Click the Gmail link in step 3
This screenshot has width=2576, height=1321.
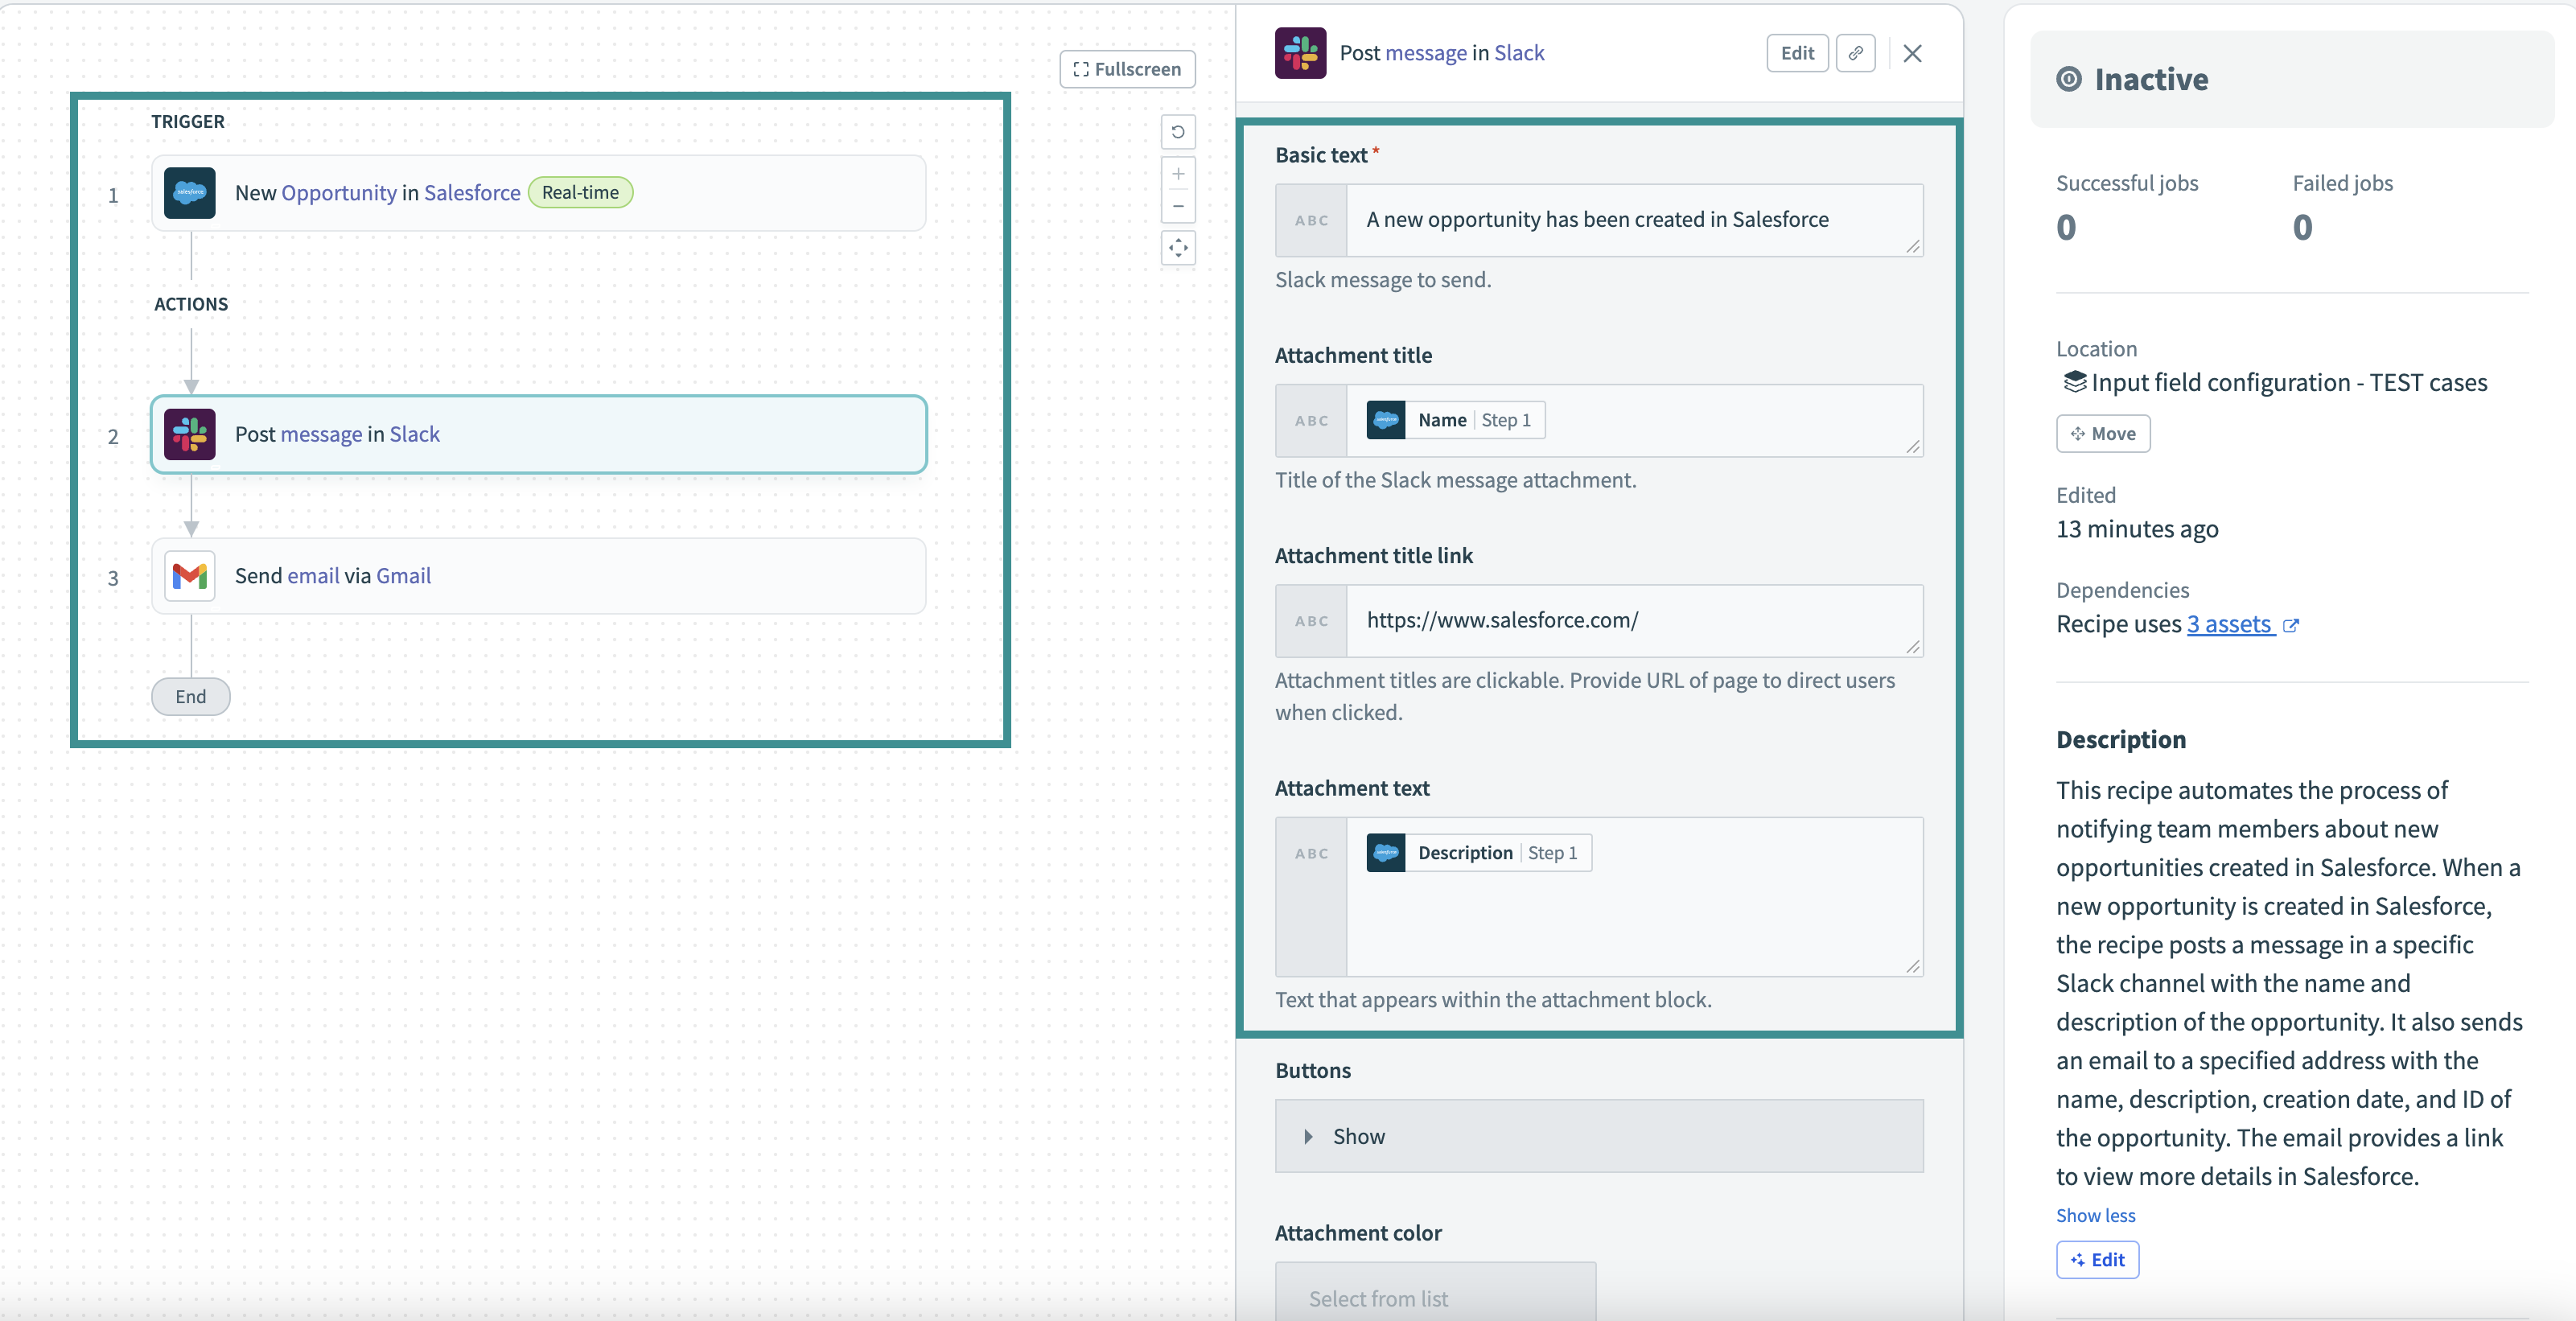point(403,576)
